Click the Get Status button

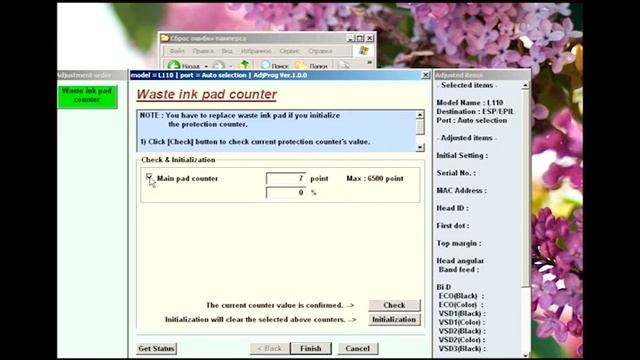click(156, 349)
